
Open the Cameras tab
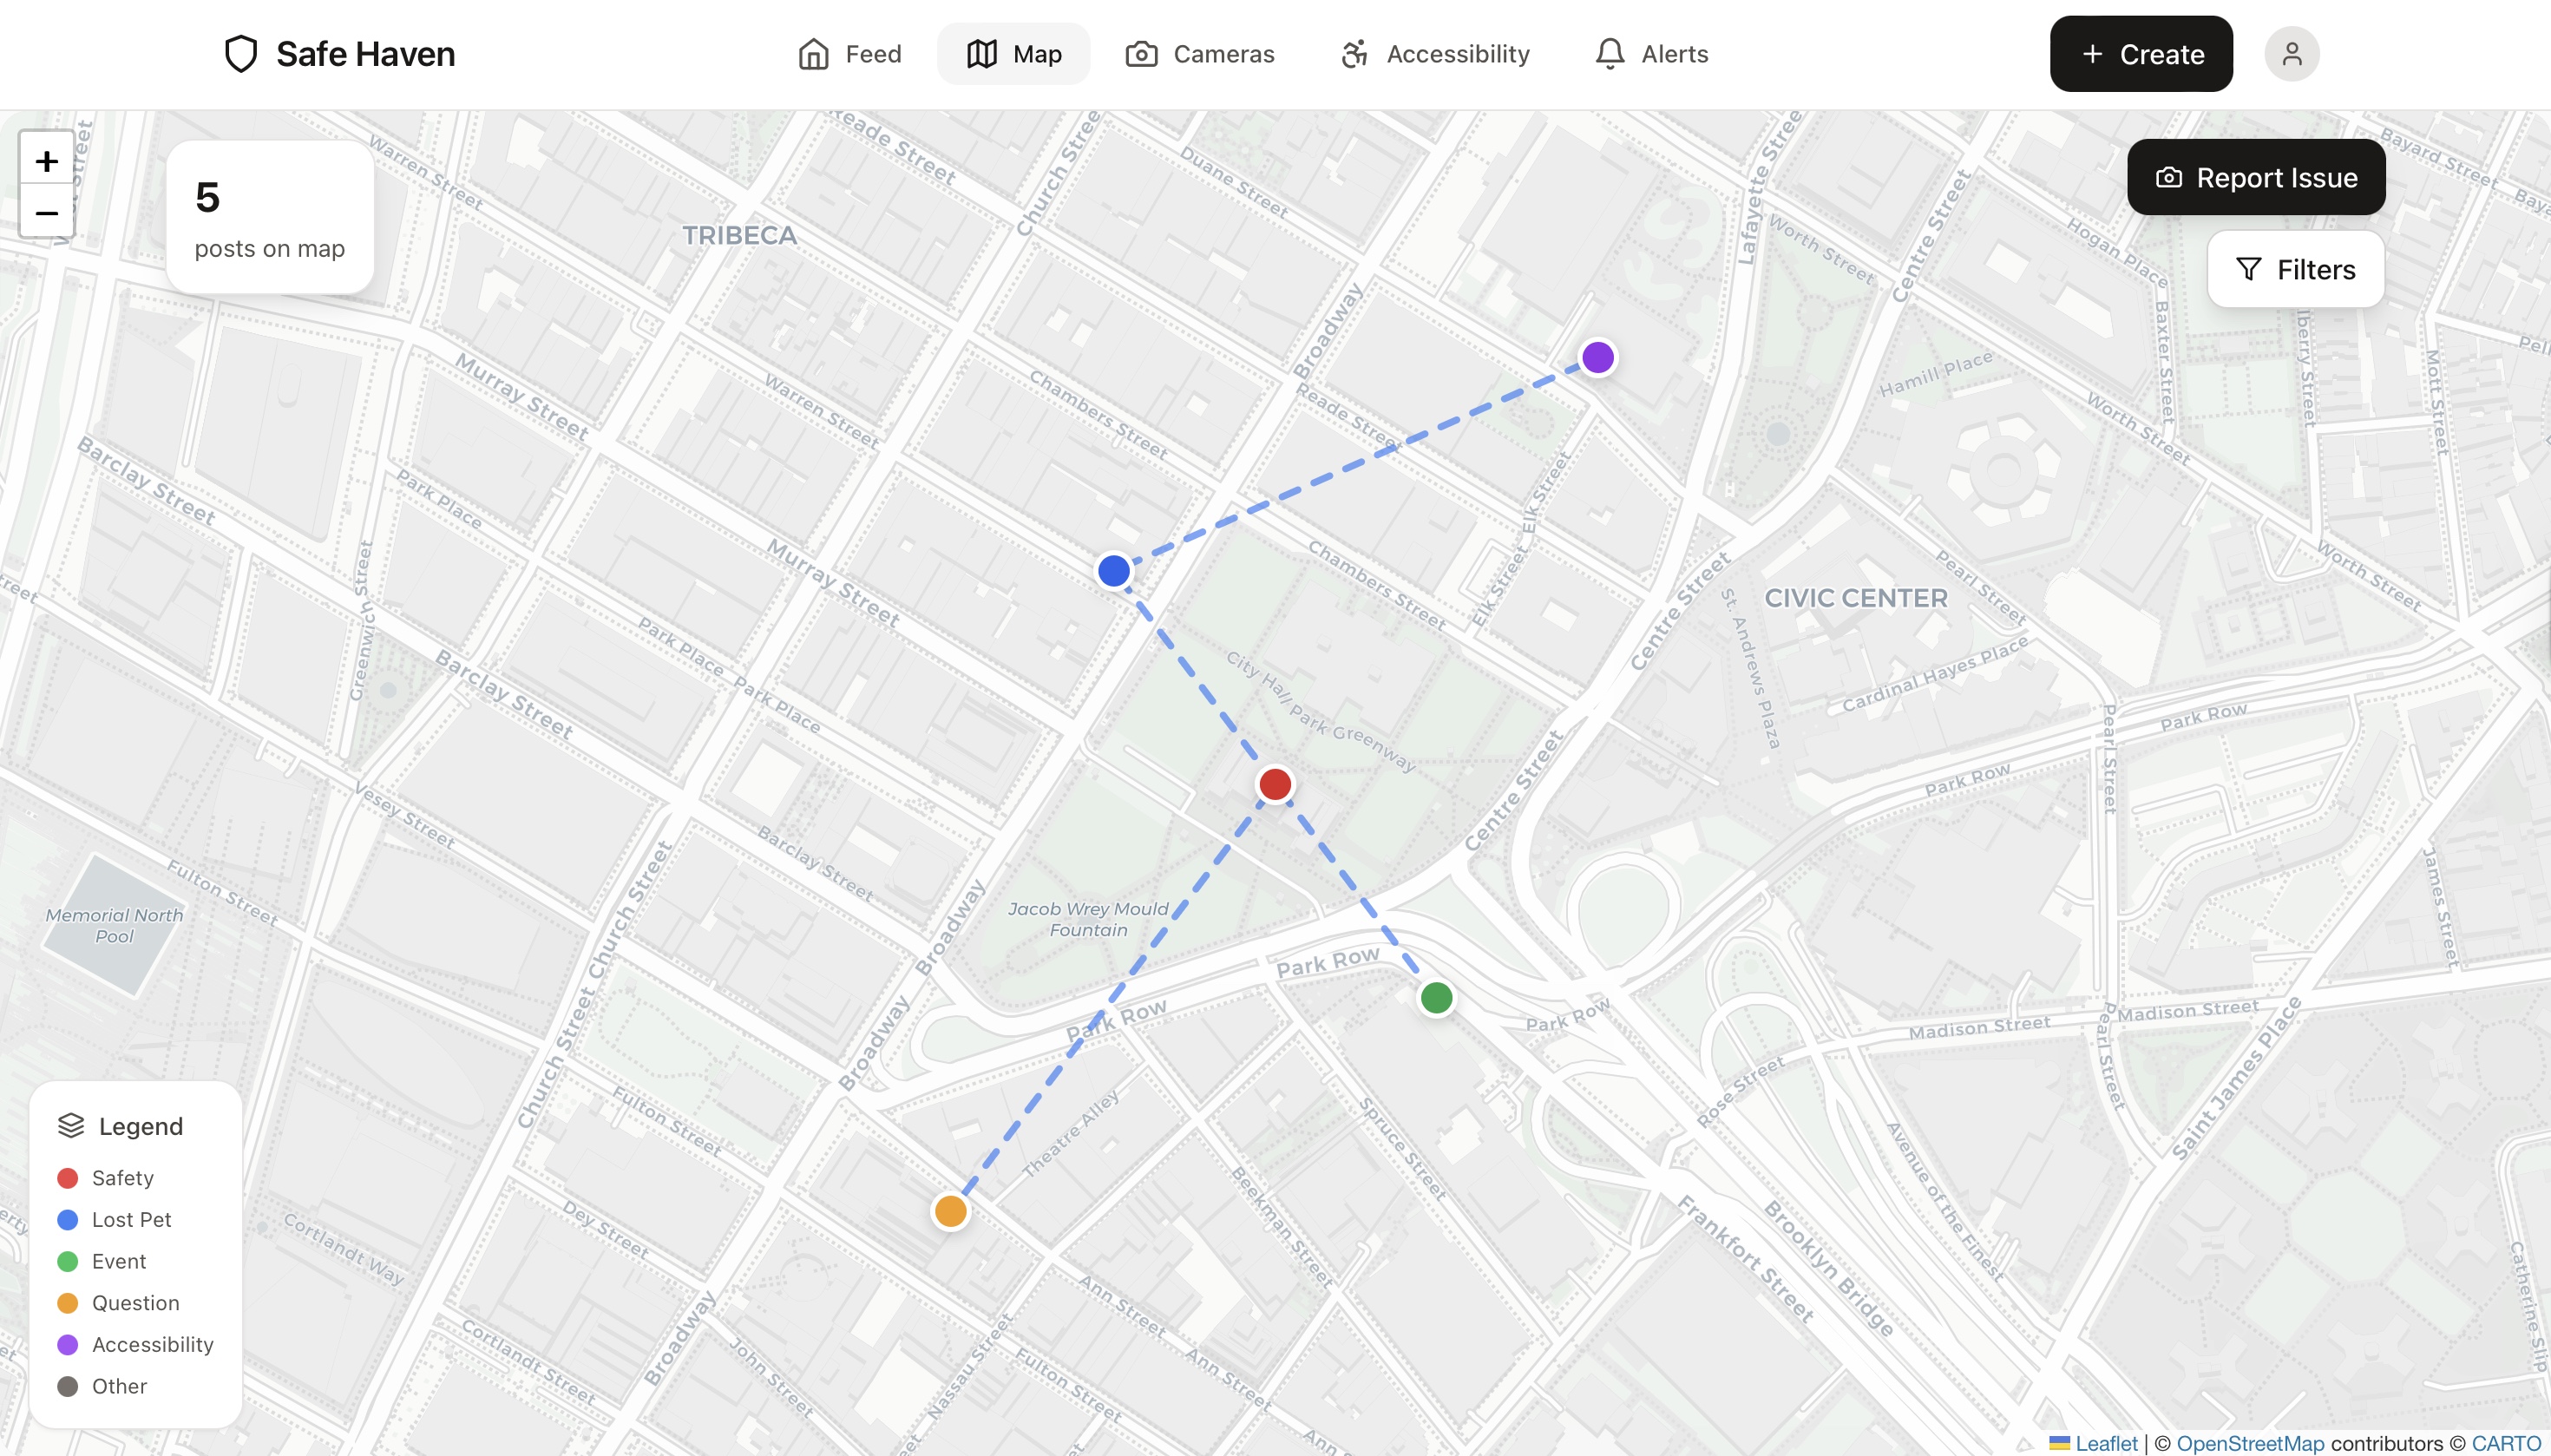pos(1200,54)
